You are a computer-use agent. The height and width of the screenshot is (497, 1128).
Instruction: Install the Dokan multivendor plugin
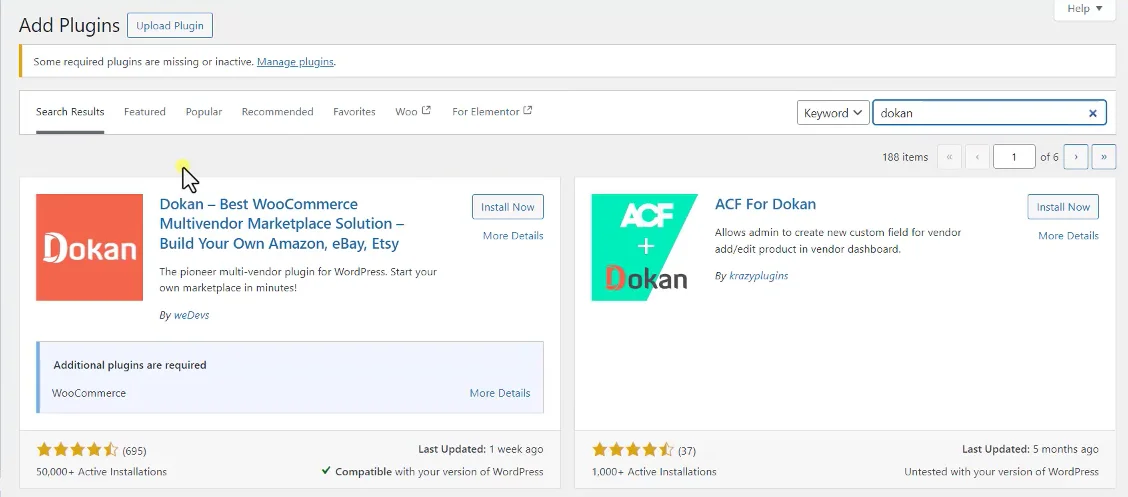click(x=508, y=206)
